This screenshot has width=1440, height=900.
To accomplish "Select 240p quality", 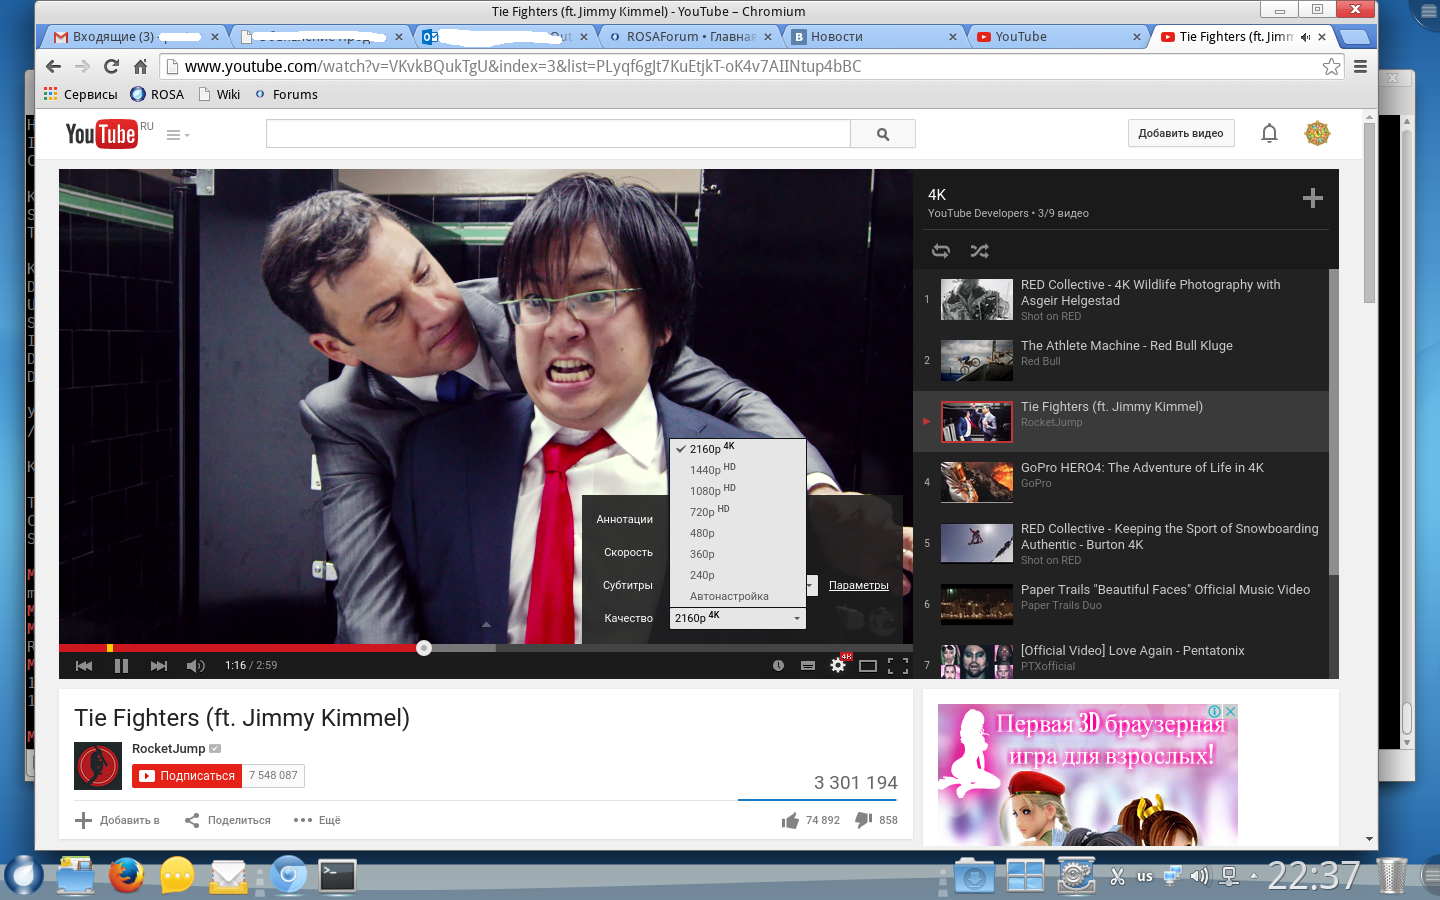I will click(x=738, y=575).
